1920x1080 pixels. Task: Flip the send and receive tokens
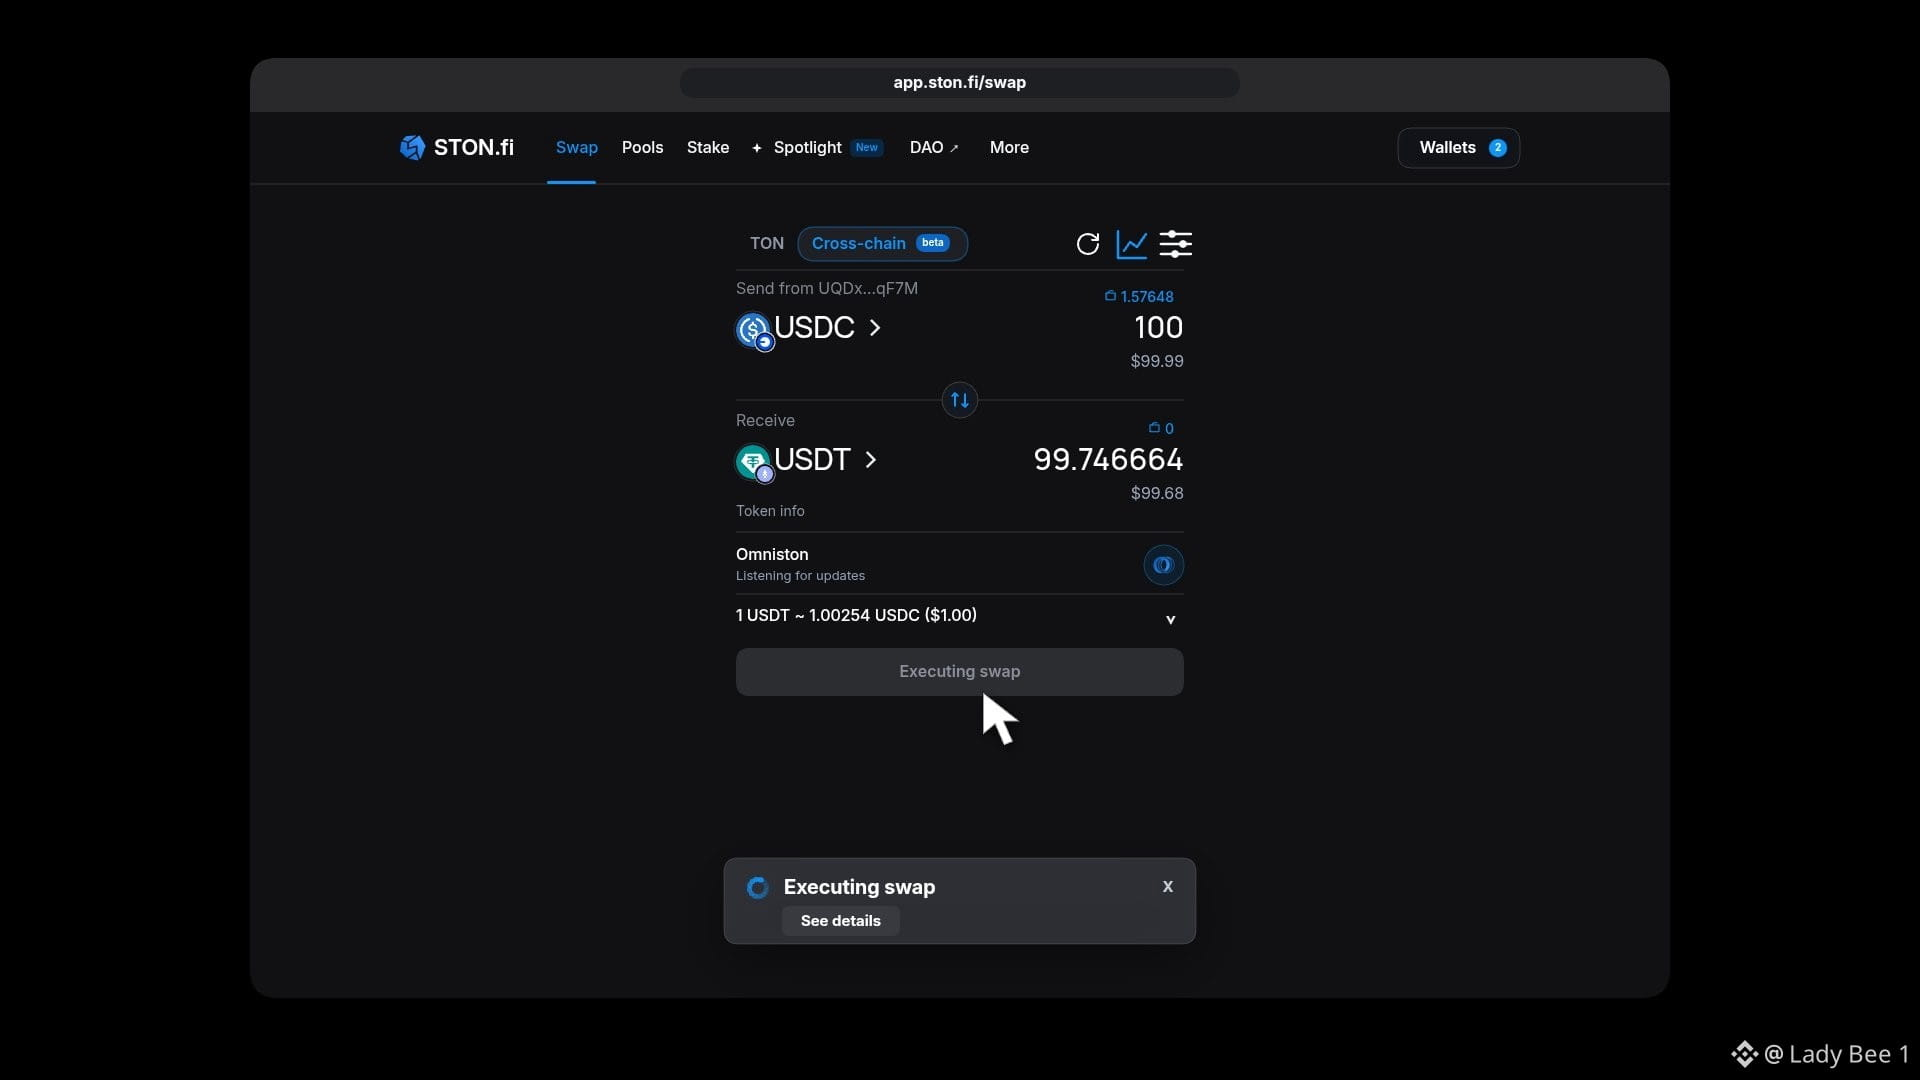(960, 400)
